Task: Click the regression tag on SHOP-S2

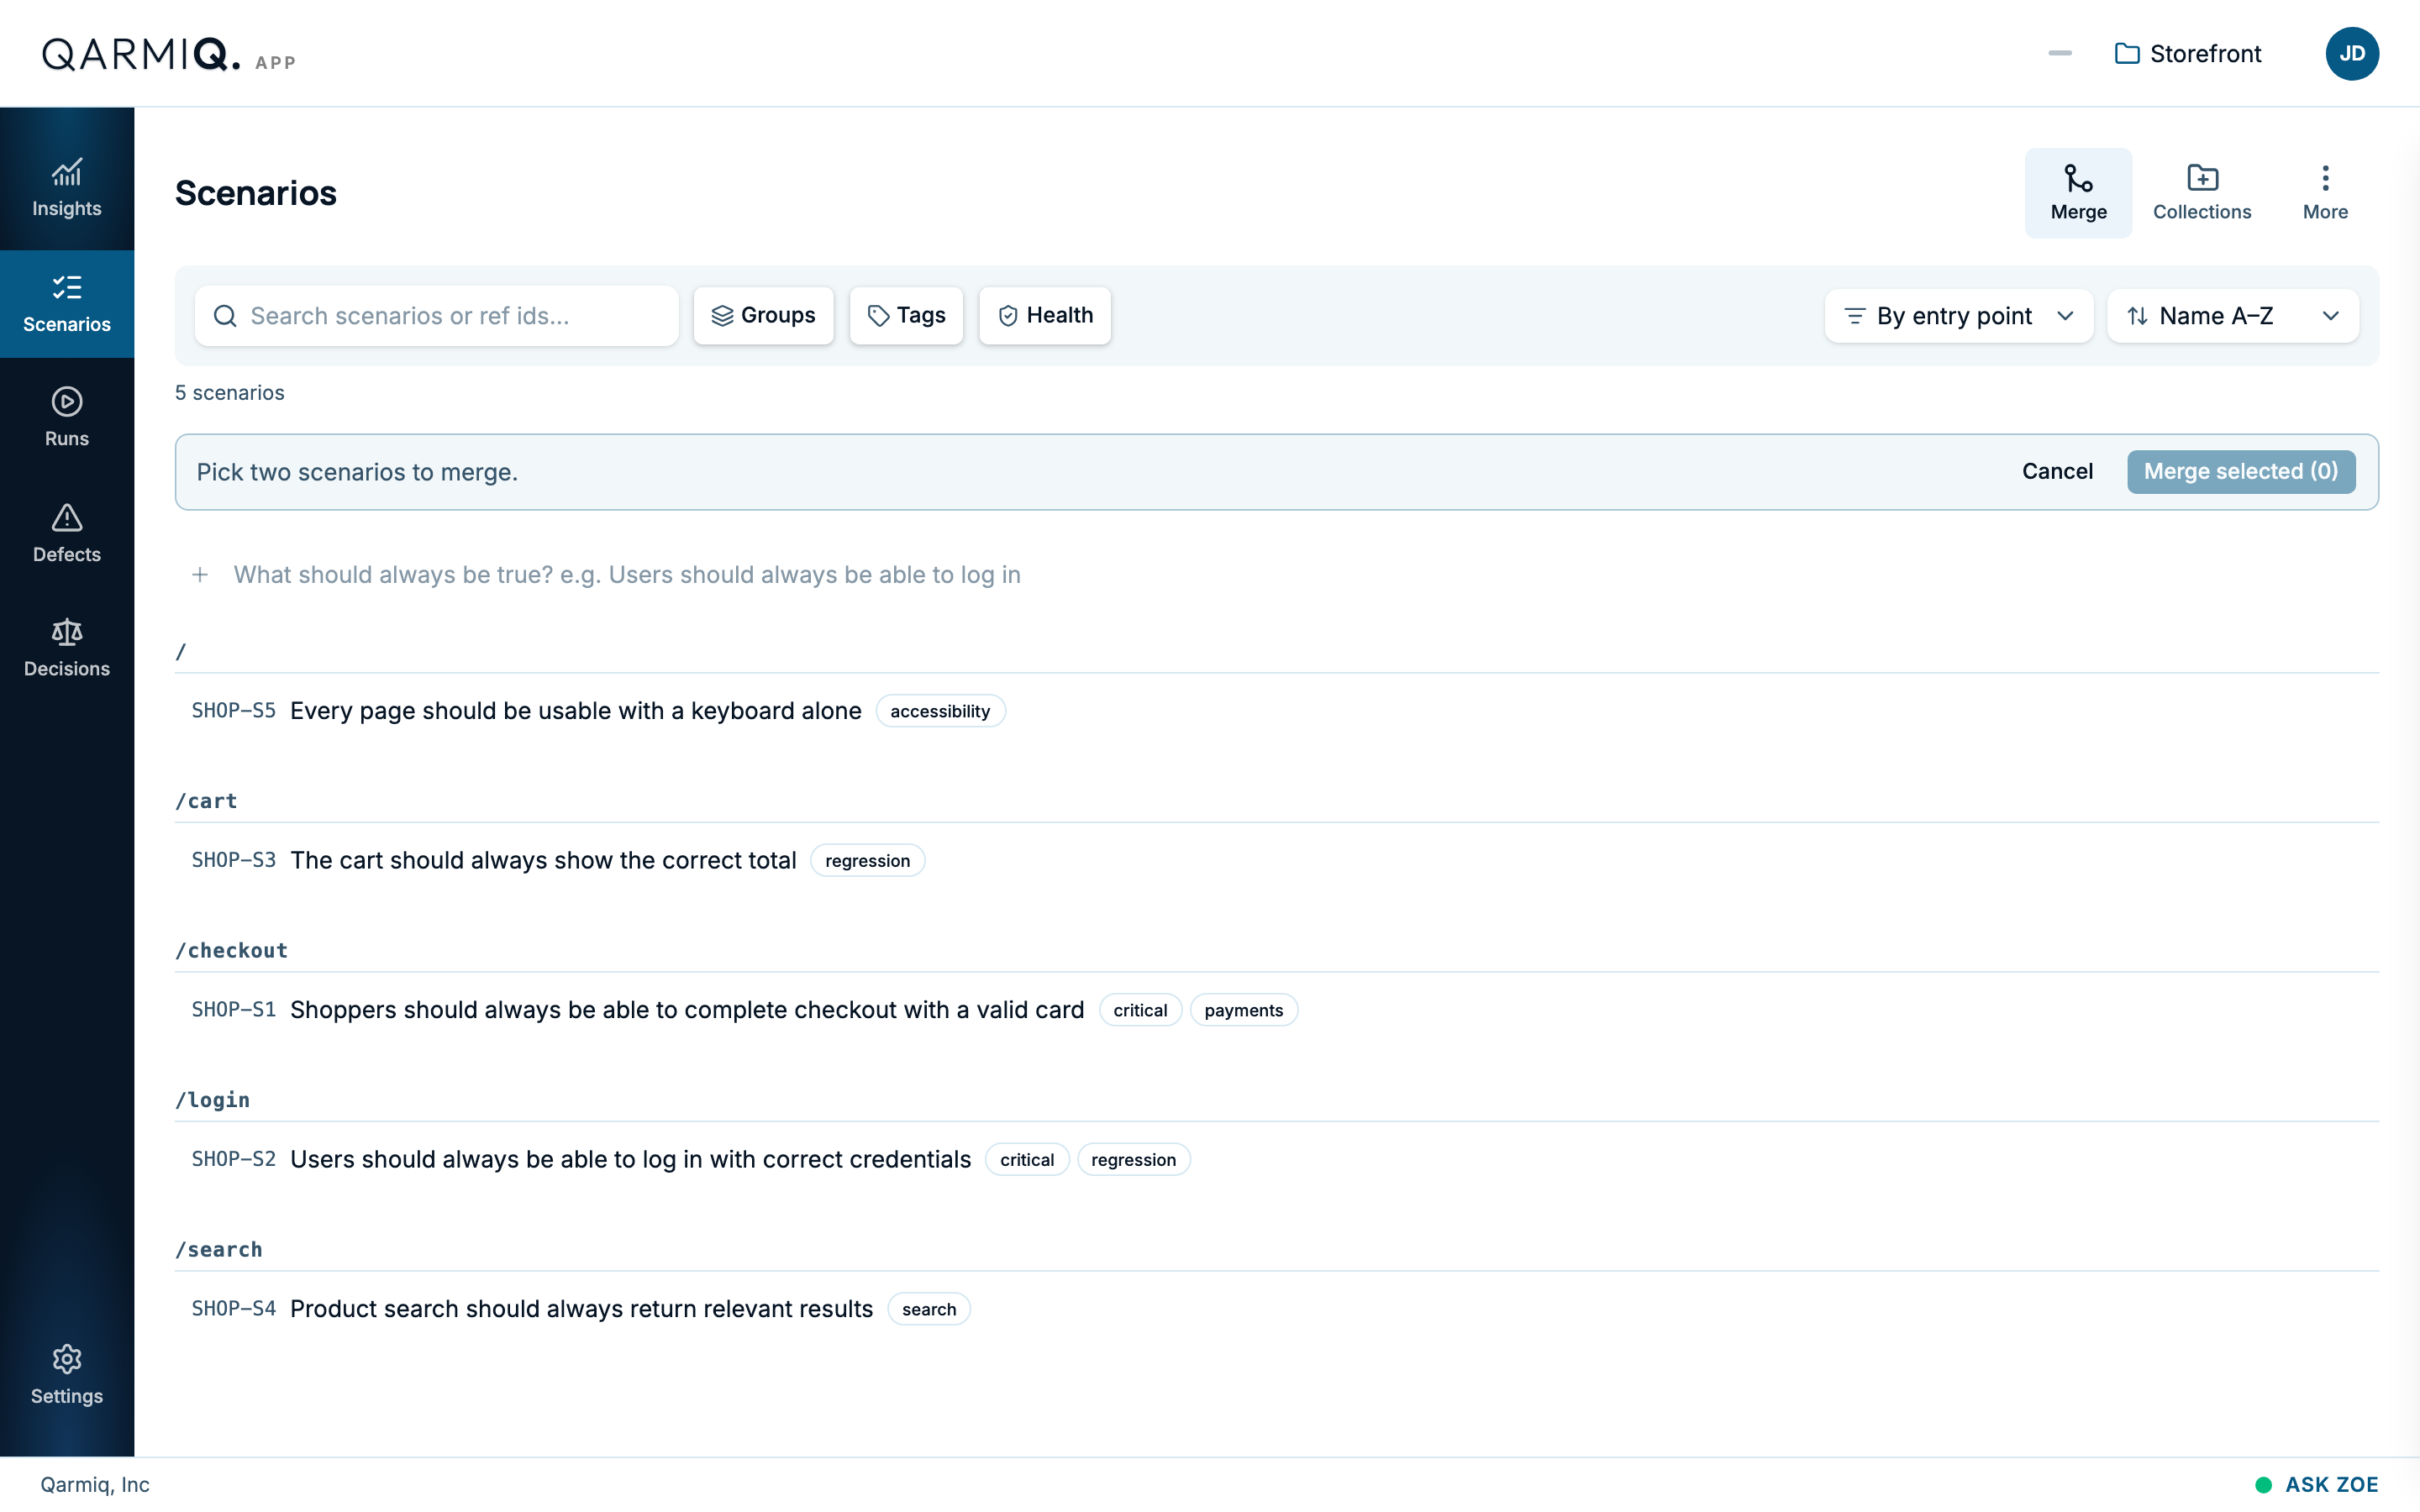Action: point(1133,1159)
